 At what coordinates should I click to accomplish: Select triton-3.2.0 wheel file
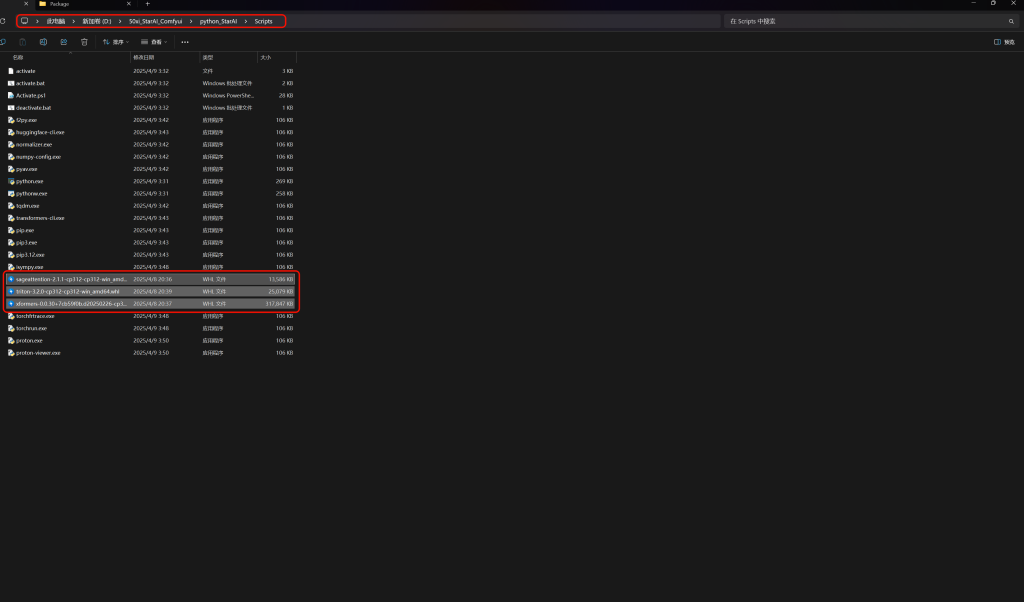(x=67, y=291)
